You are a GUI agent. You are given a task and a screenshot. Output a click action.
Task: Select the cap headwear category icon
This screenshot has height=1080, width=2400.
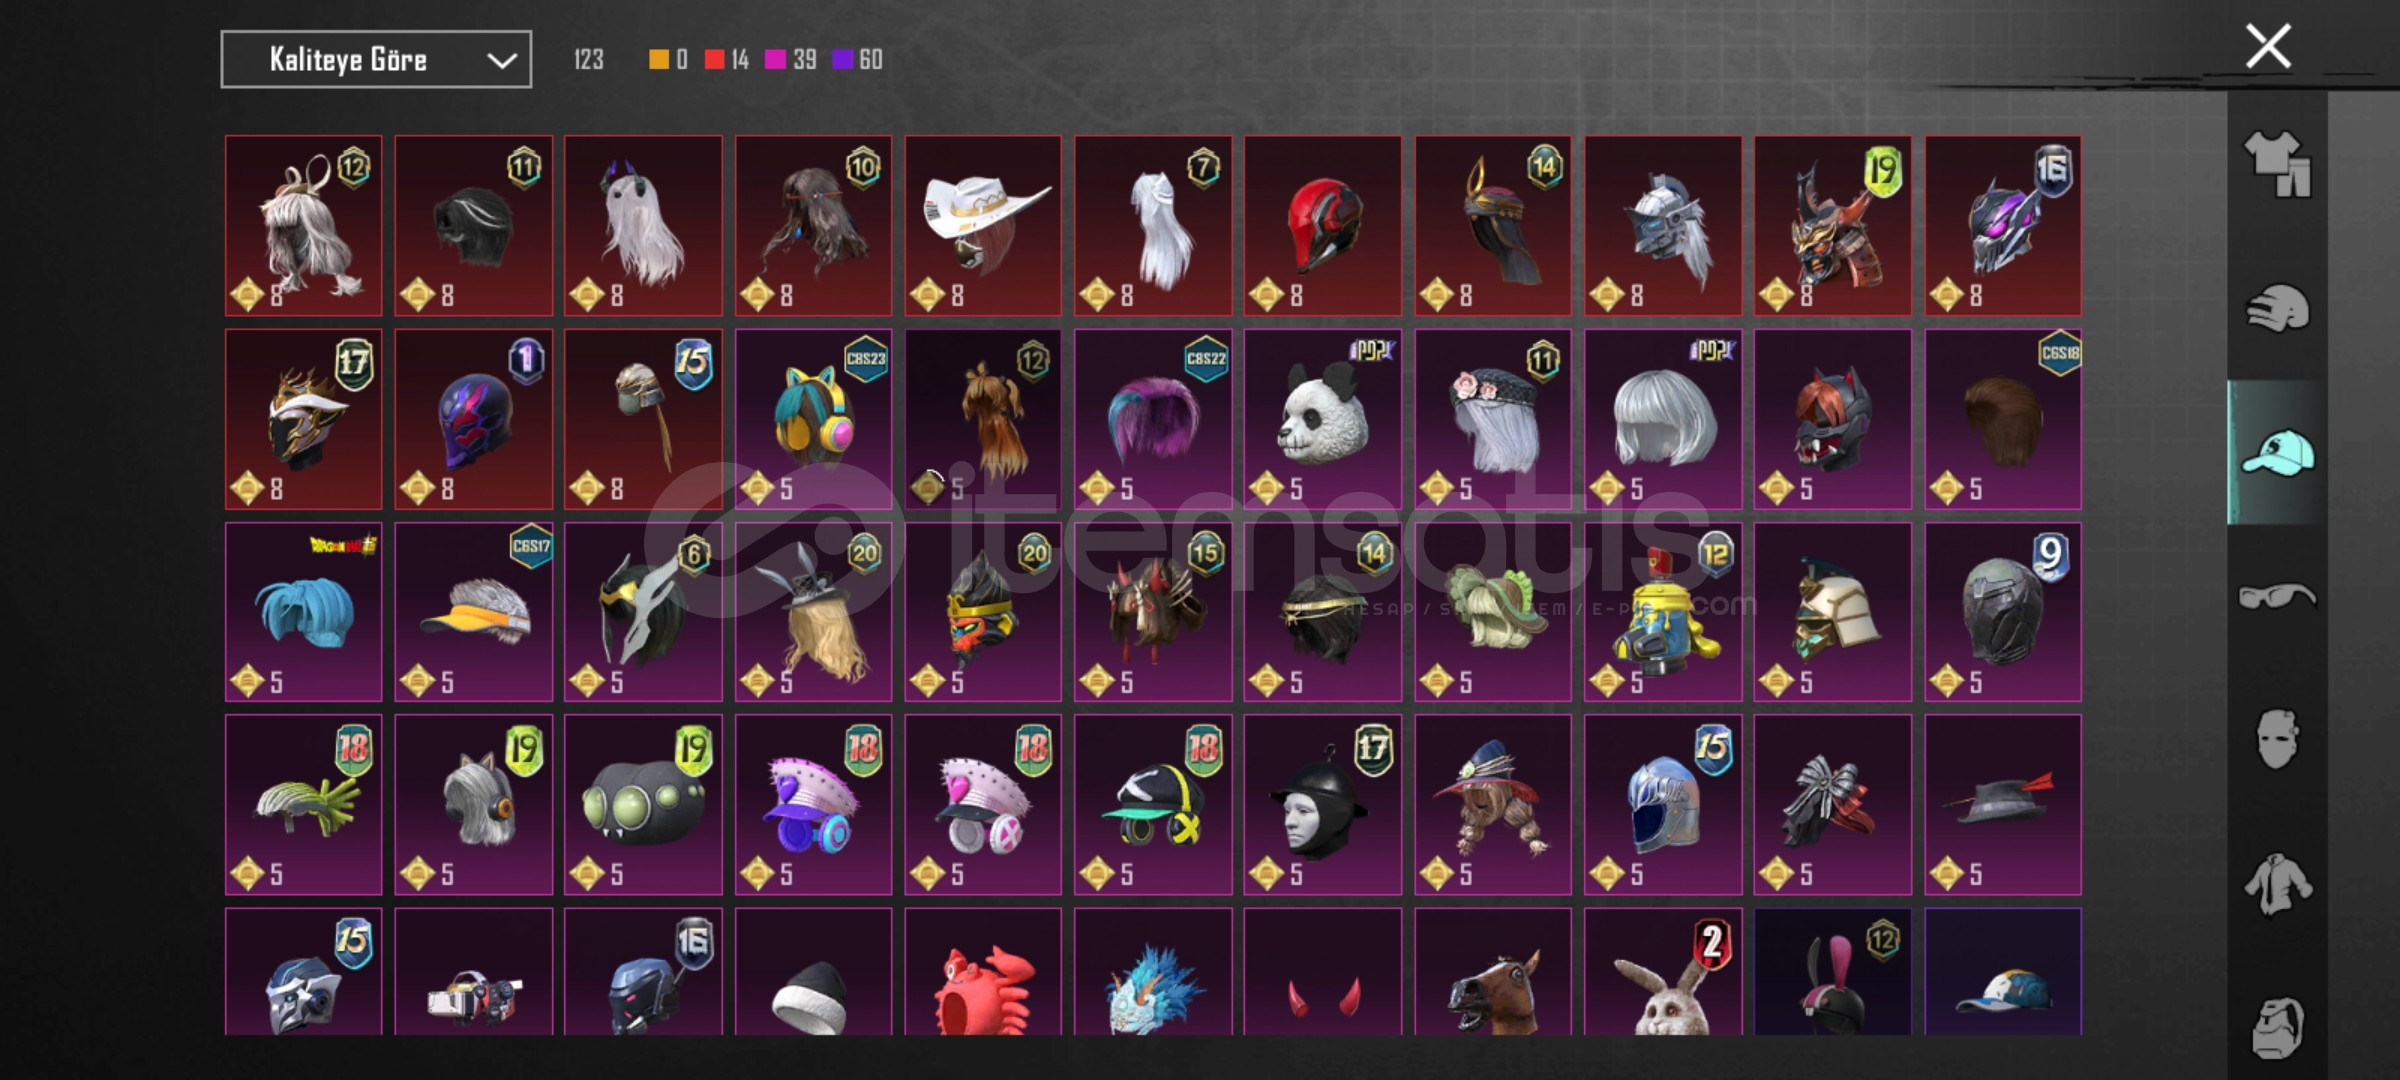[x=2277, y=452]
